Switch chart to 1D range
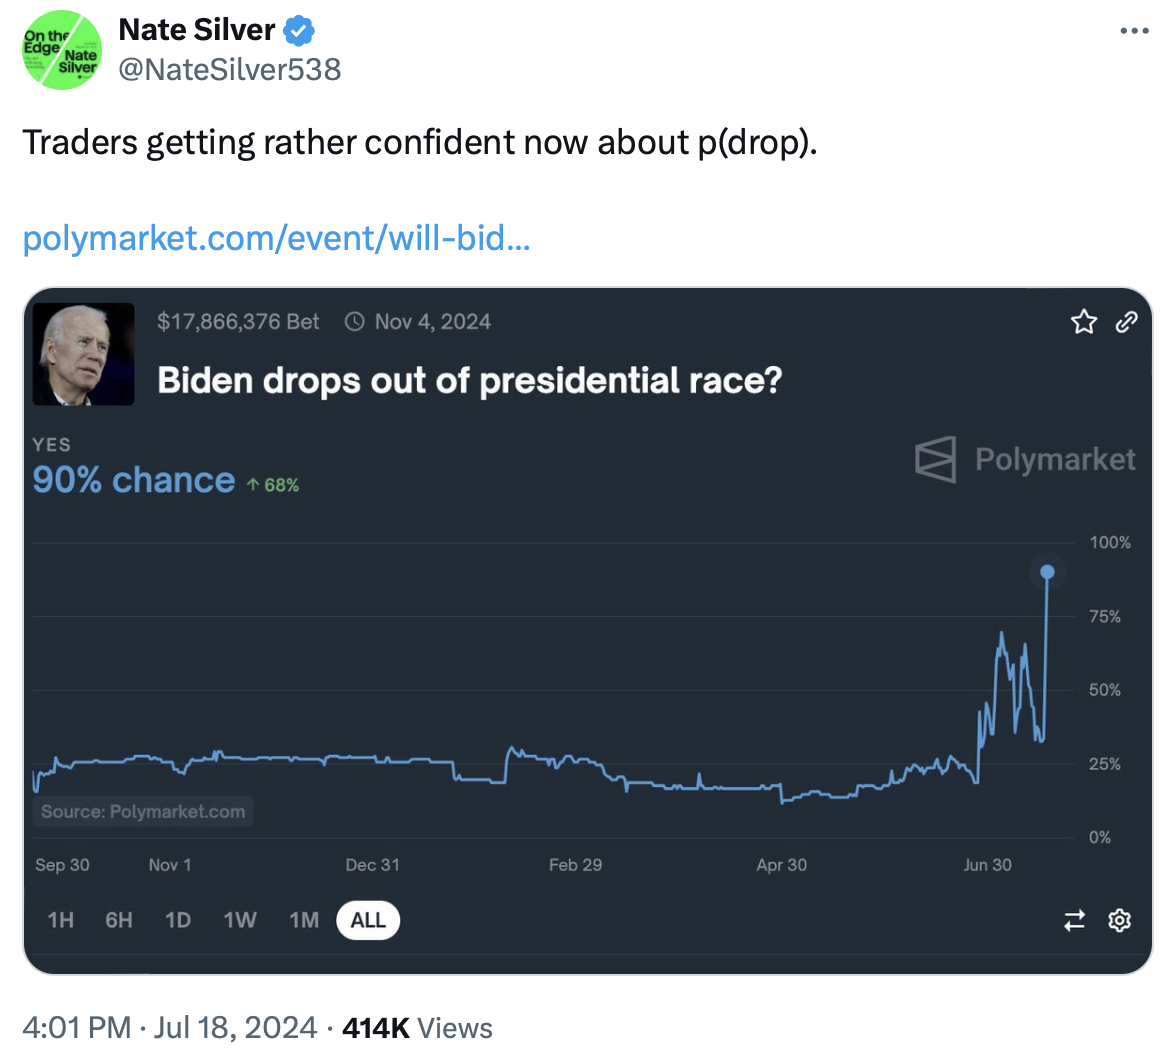Viewport: 1168px width, 1054px height. coord(178,920)
